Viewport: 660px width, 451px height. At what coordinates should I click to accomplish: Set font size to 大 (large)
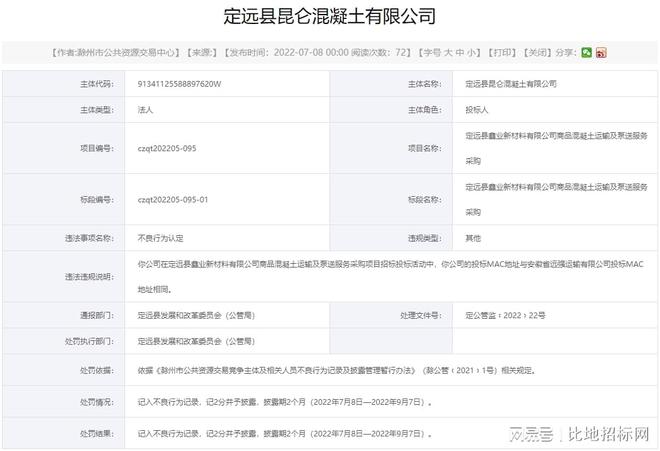(x=448, y=53)
